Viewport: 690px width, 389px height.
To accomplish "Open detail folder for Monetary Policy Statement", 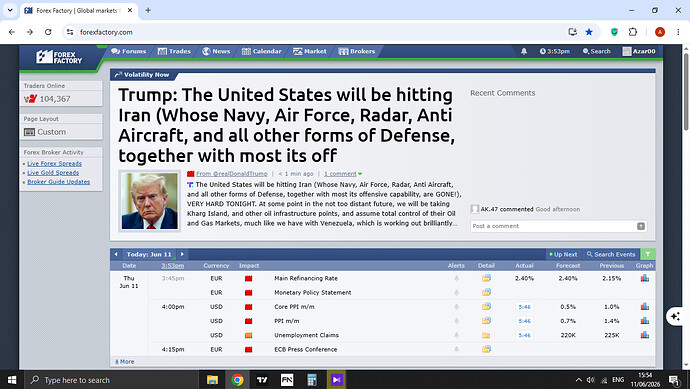I will tap(486, 292).
